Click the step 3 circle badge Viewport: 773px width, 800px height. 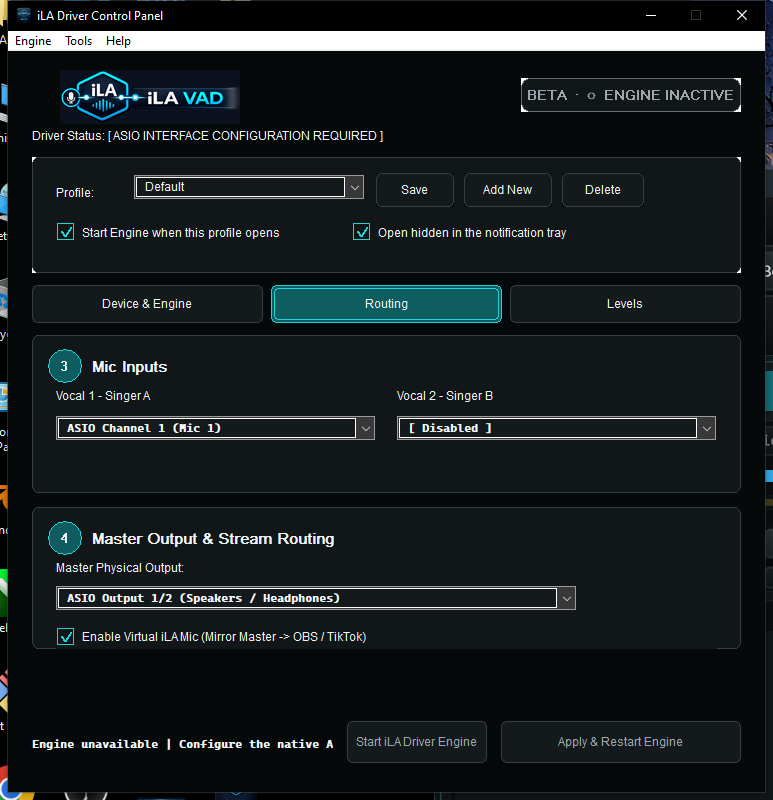[65, 366]
